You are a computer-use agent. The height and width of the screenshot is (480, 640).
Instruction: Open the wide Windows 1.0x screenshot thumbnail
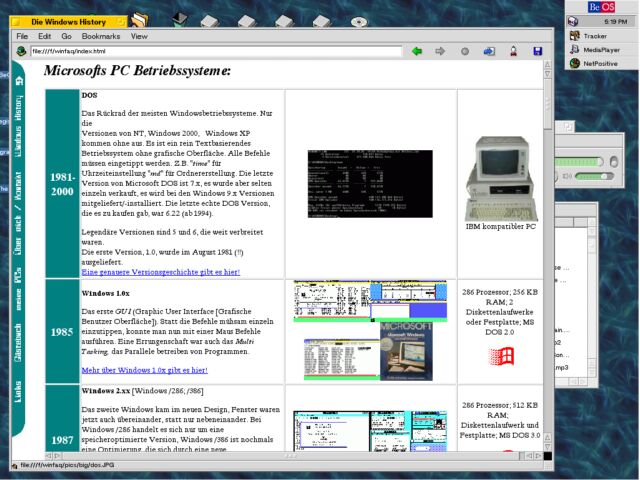(x=370, y=301)
